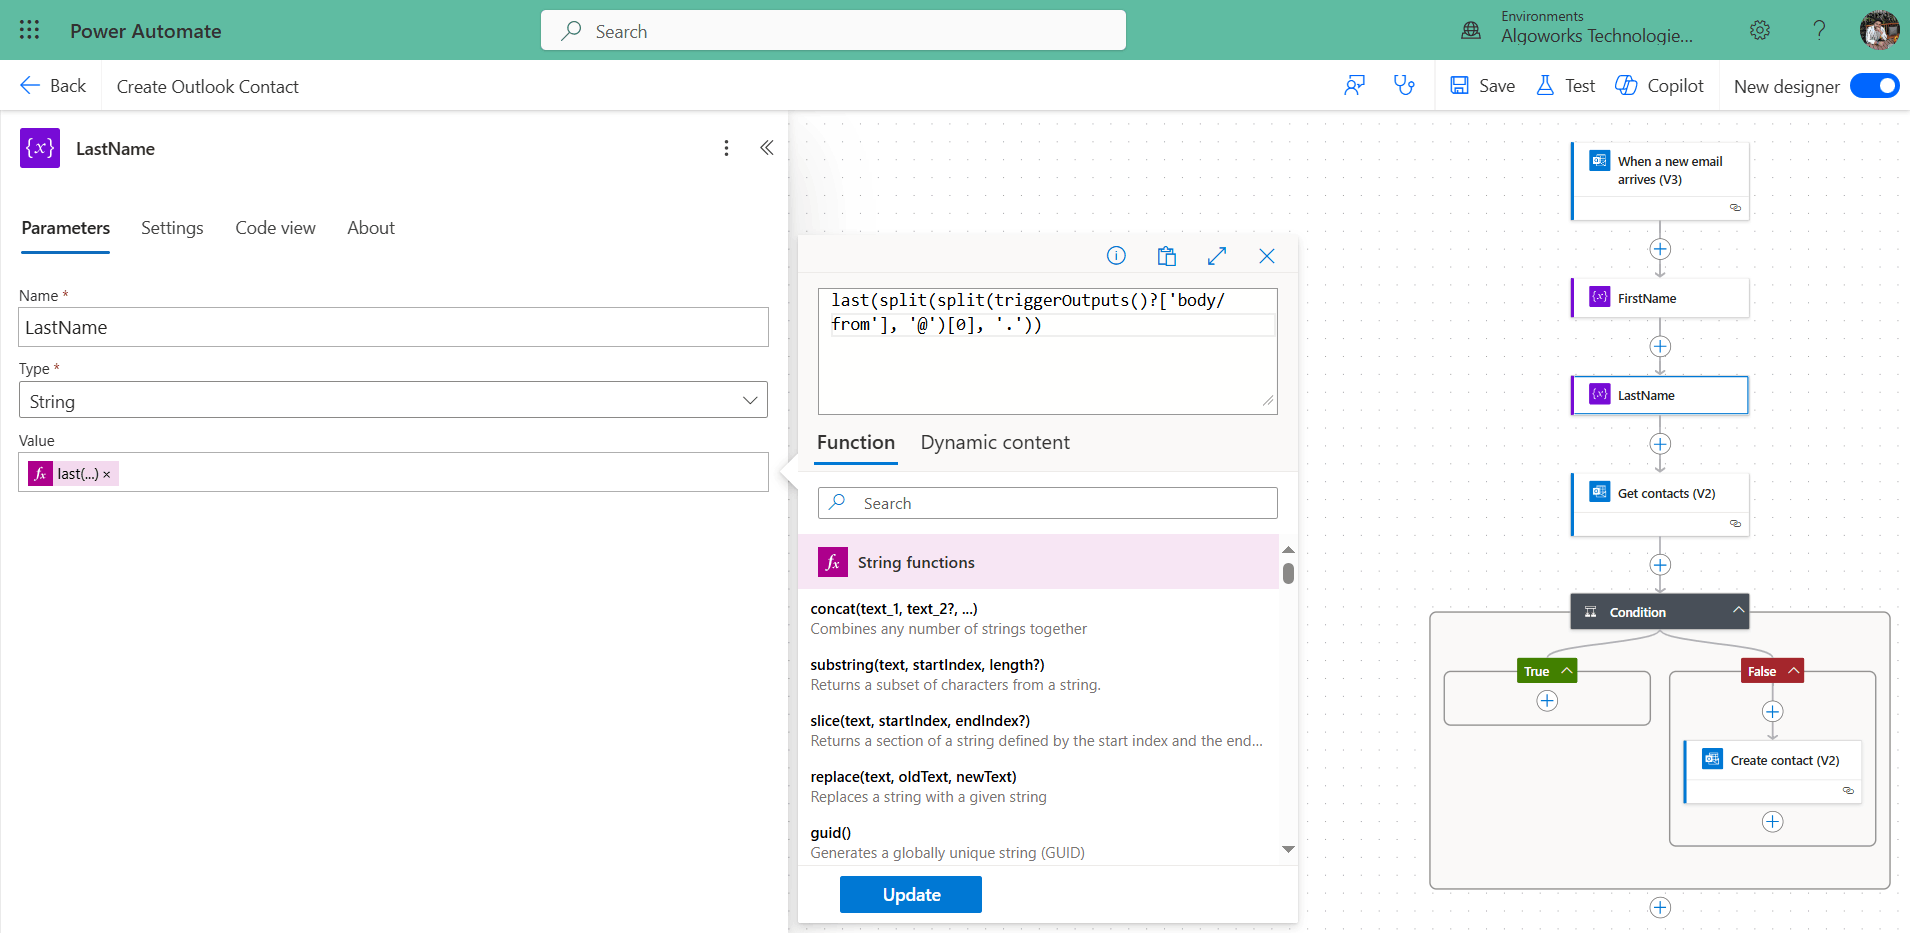Add action below Create contact node
The height and width of the screenshot is (933, 1910).
[x=1772, y=822]
